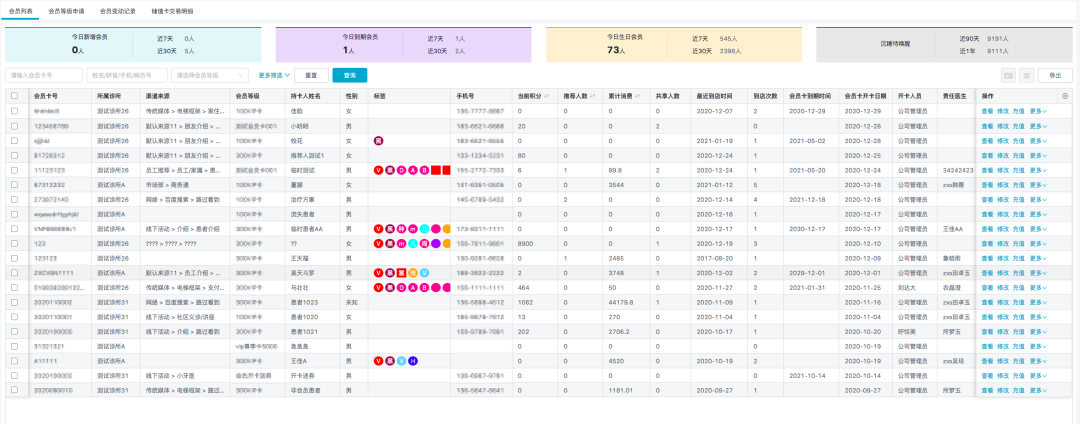
Task: Click the 当前积分 value 8900
Action: point(526,244)
